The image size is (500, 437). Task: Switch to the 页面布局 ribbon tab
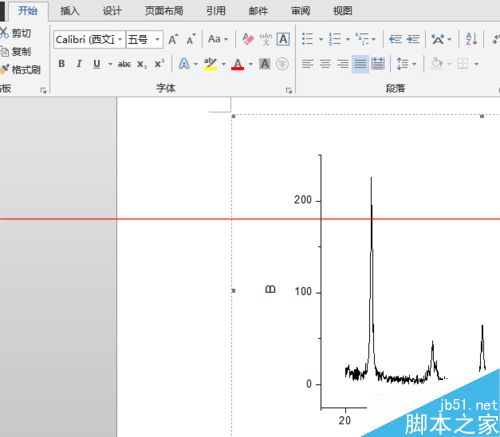(164, 11)
